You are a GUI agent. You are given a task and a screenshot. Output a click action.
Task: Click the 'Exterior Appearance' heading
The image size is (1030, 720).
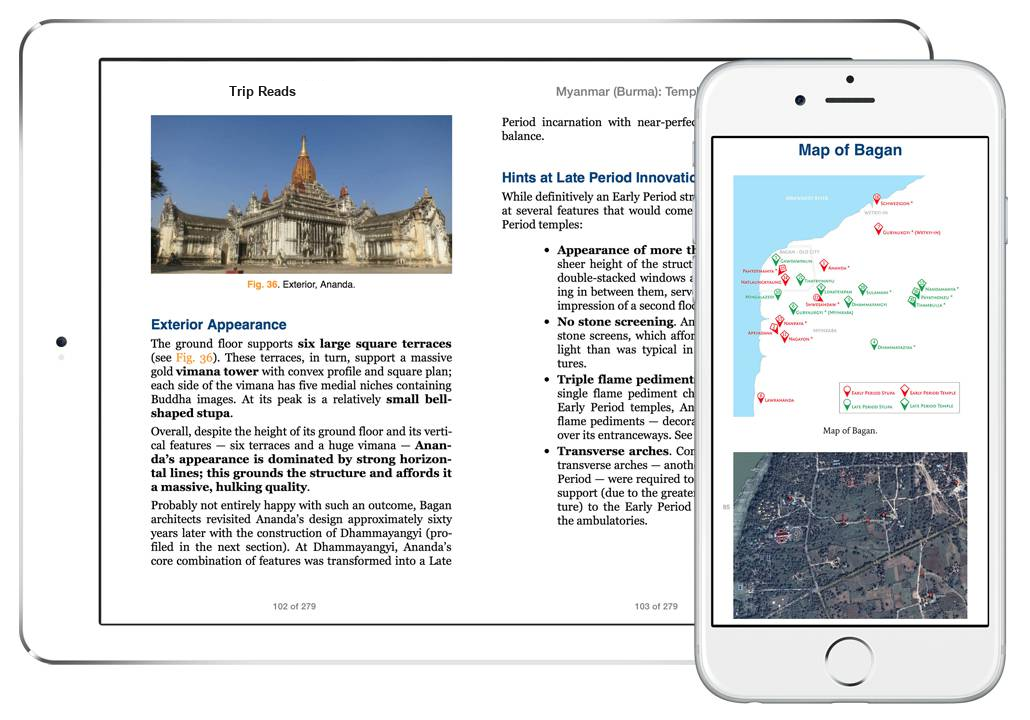point(219,325)
